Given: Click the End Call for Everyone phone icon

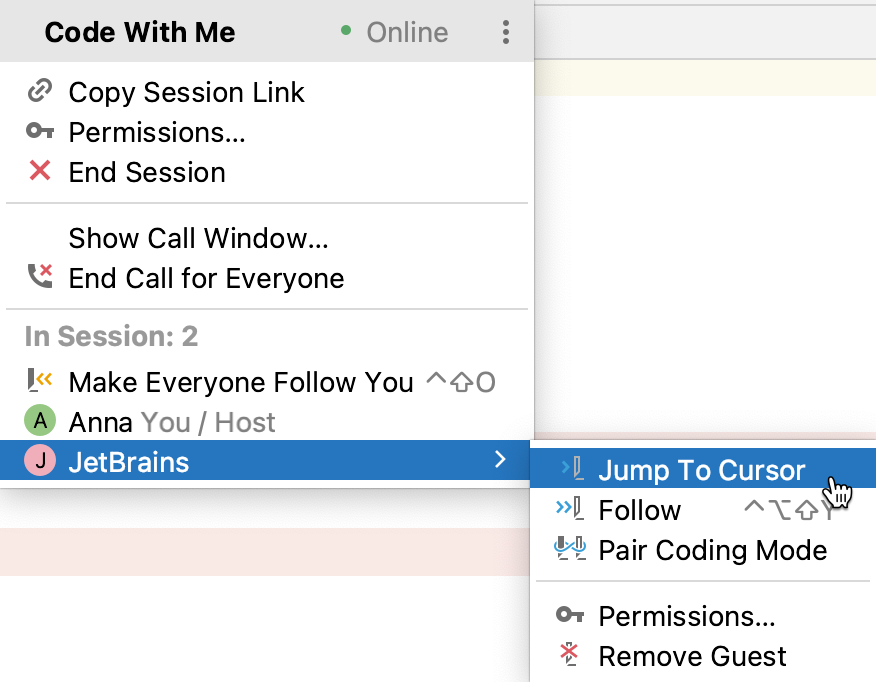Looking at the screenshot, I should pyautogui.click(x=39, y=277).
